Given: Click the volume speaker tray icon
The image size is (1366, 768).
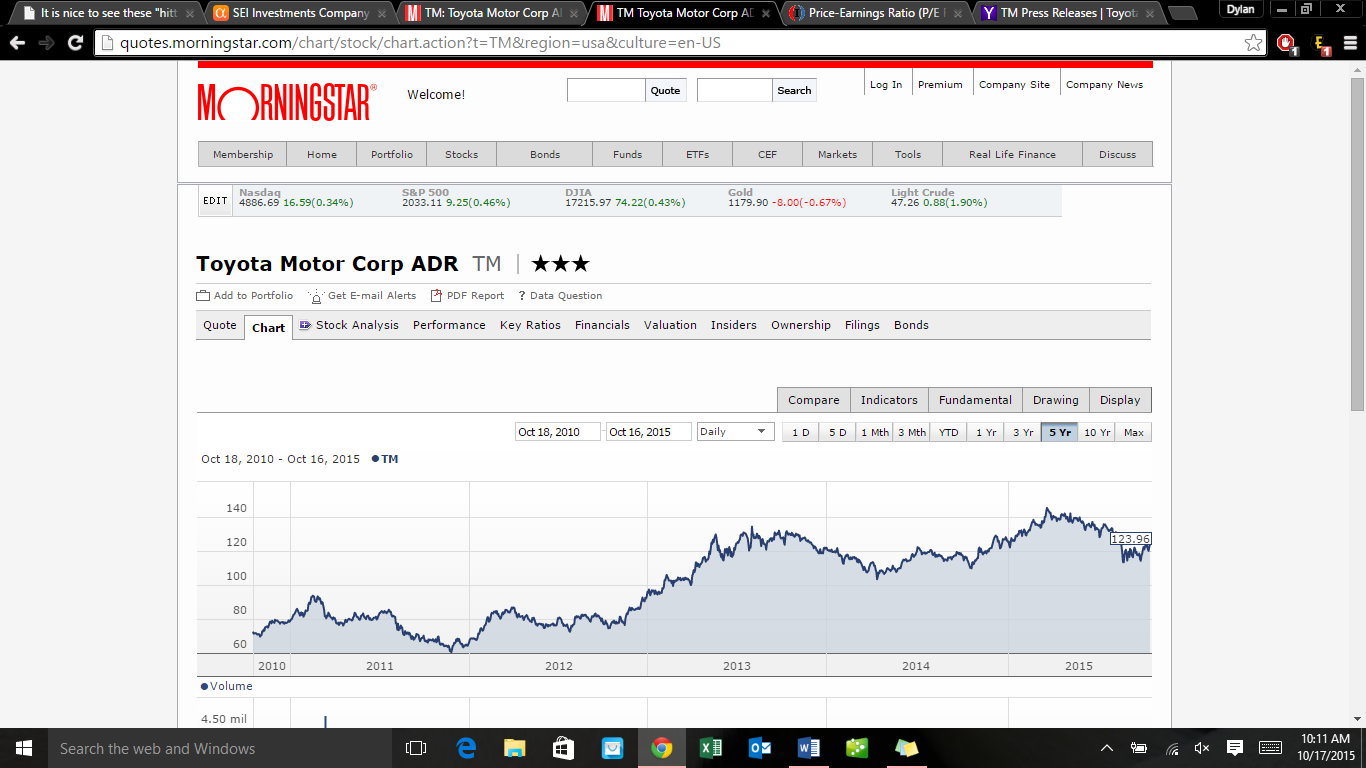Looking at the screenshot, I should (x=1202, y=748).
